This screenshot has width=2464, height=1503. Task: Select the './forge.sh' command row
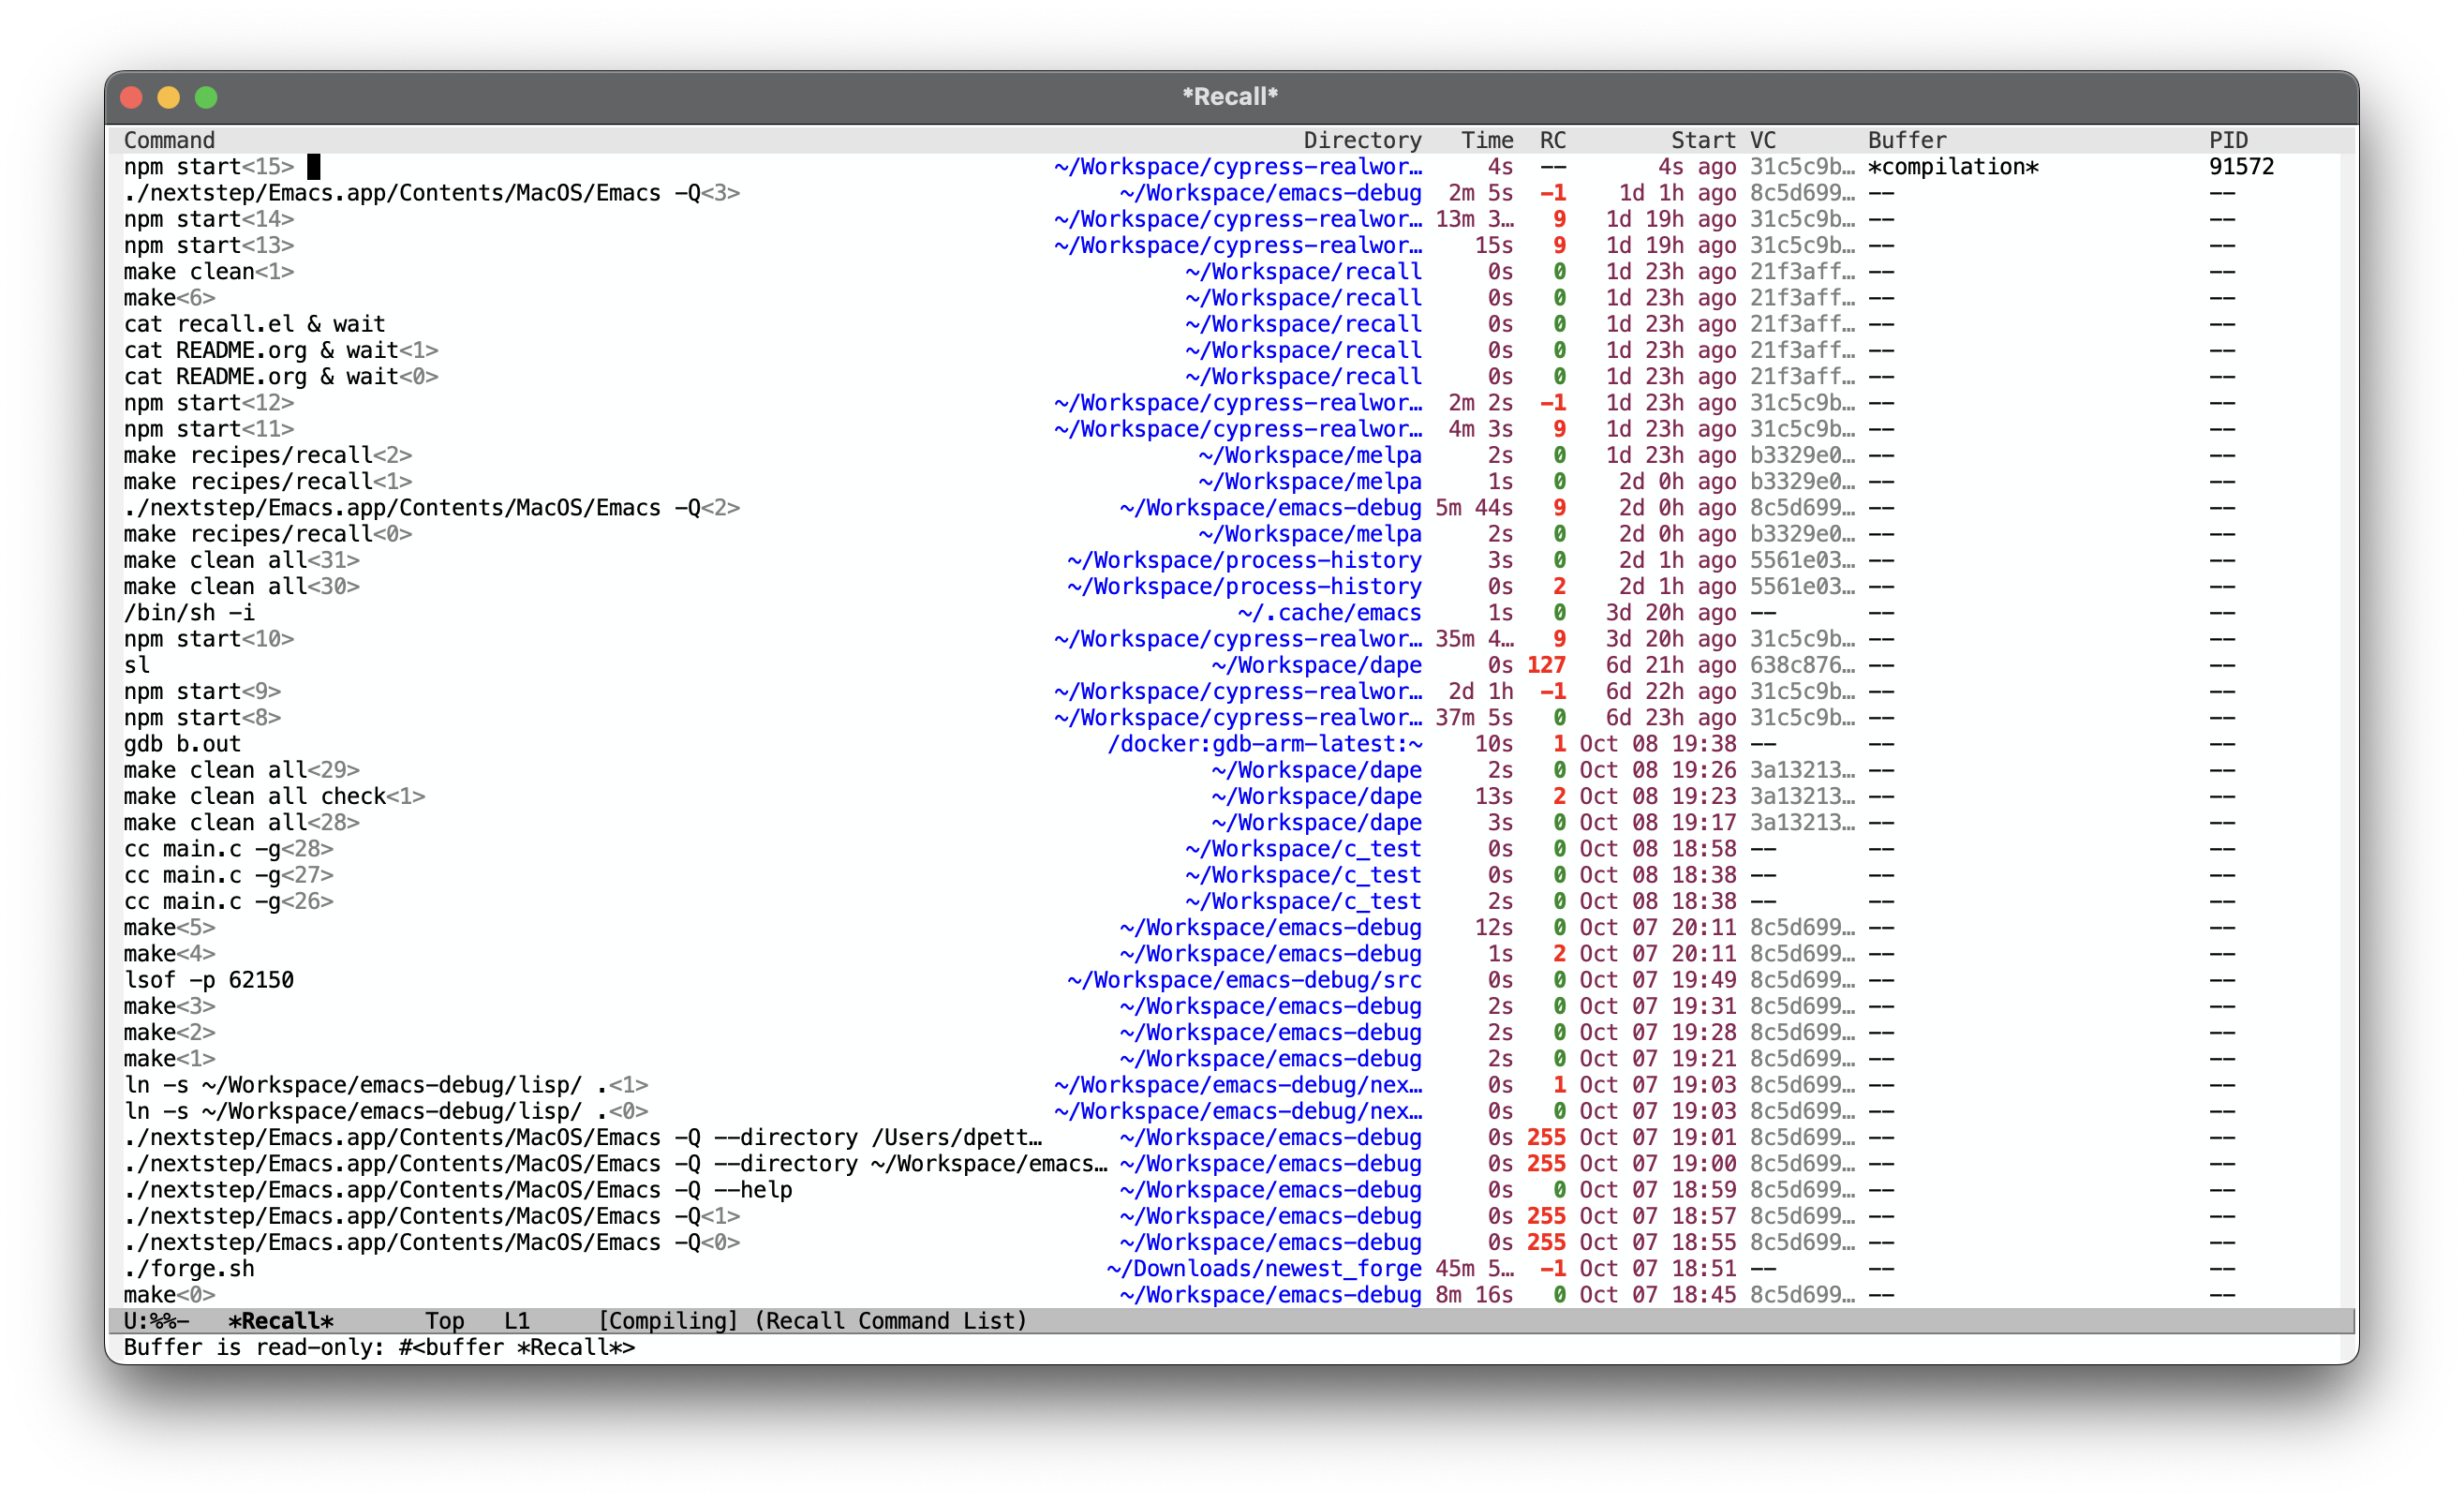click(x=189, y=1269)
